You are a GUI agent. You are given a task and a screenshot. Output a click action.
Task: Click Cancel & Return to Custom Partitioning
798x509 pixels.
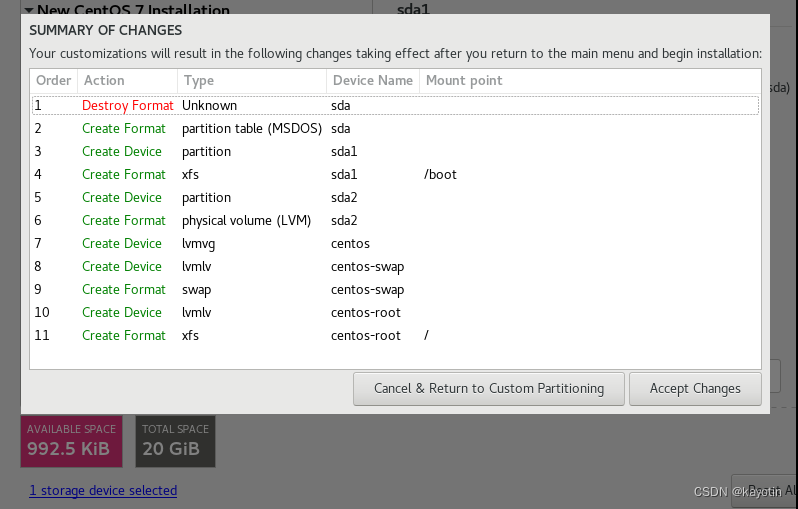pos(489,389)
